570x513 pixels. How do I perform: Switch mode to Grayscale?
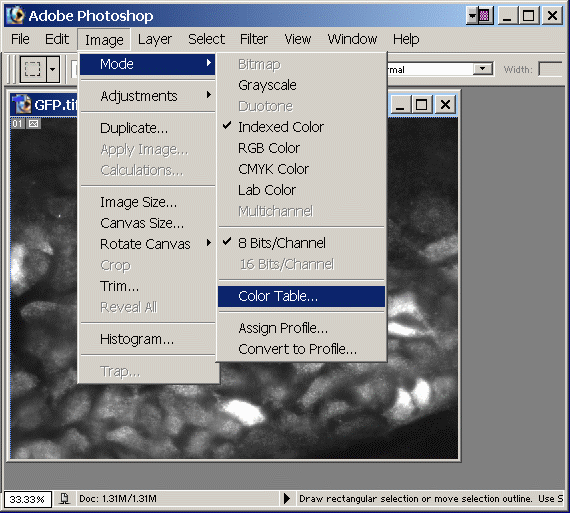[x=301, y=85]
